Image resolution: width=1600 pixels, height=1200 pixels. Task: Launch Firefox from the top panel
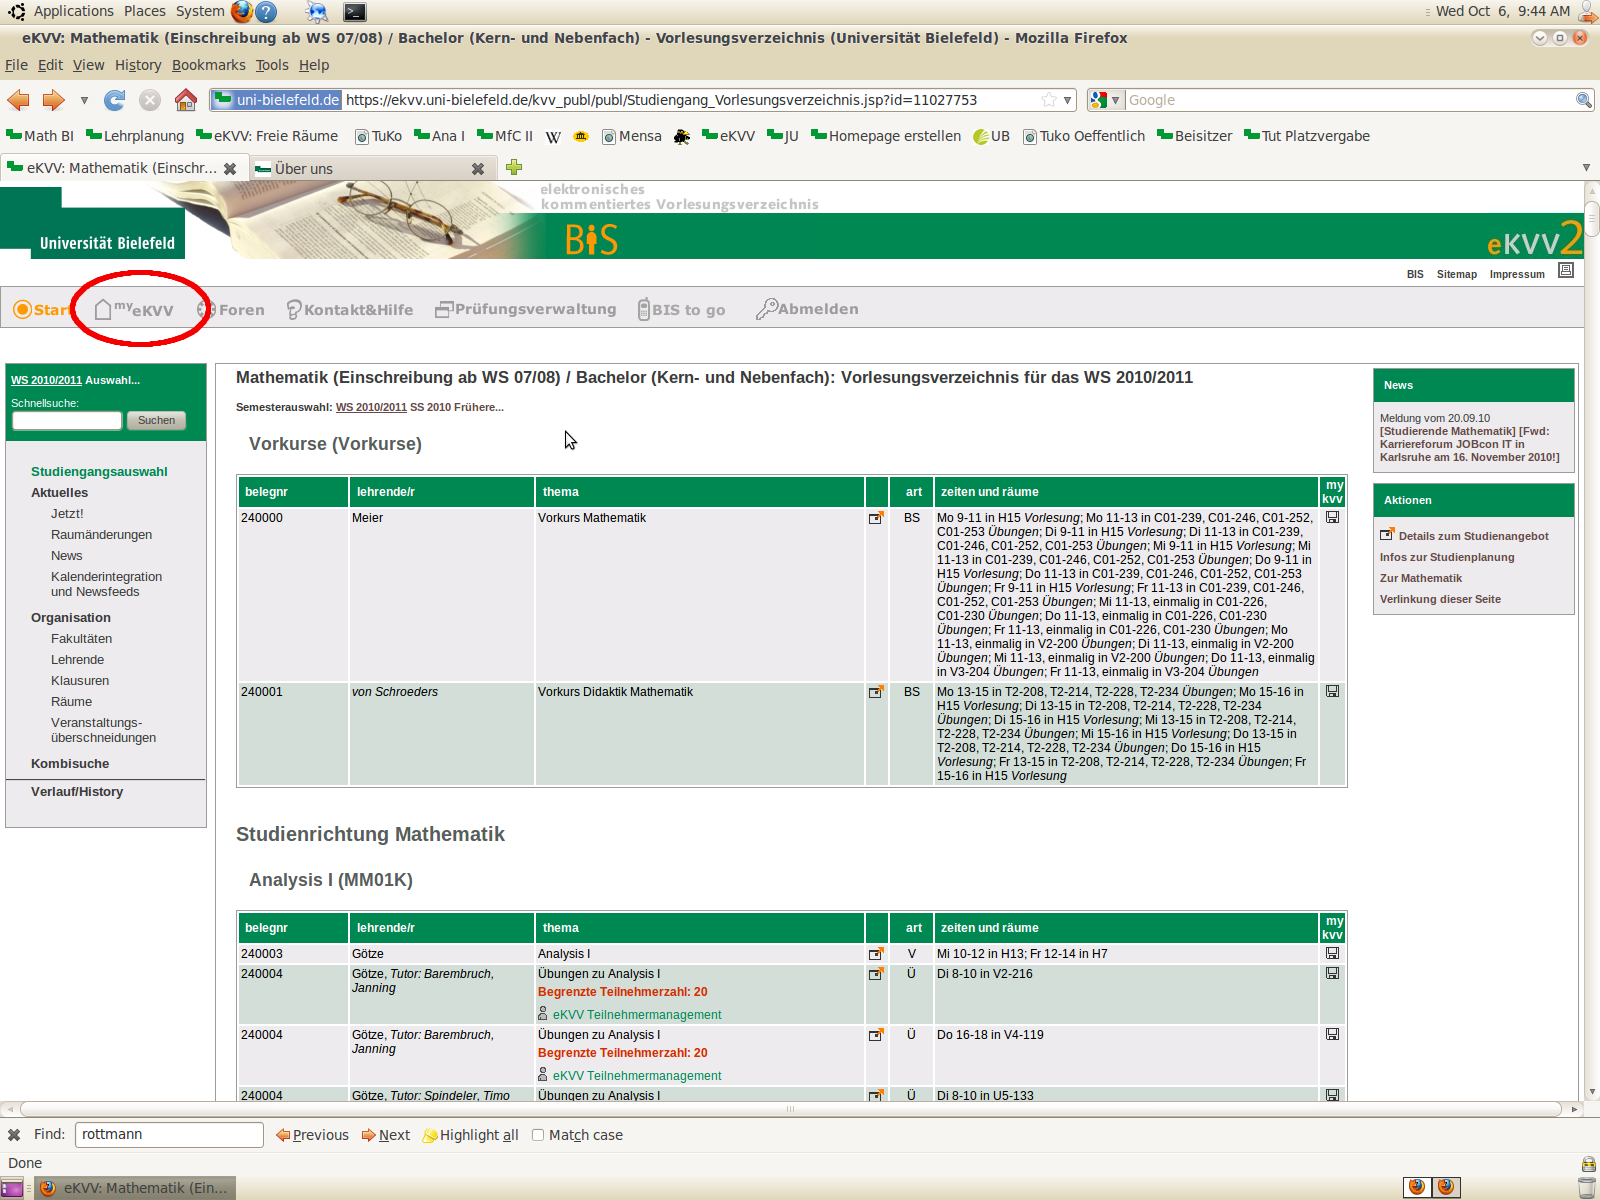[241, 12]
